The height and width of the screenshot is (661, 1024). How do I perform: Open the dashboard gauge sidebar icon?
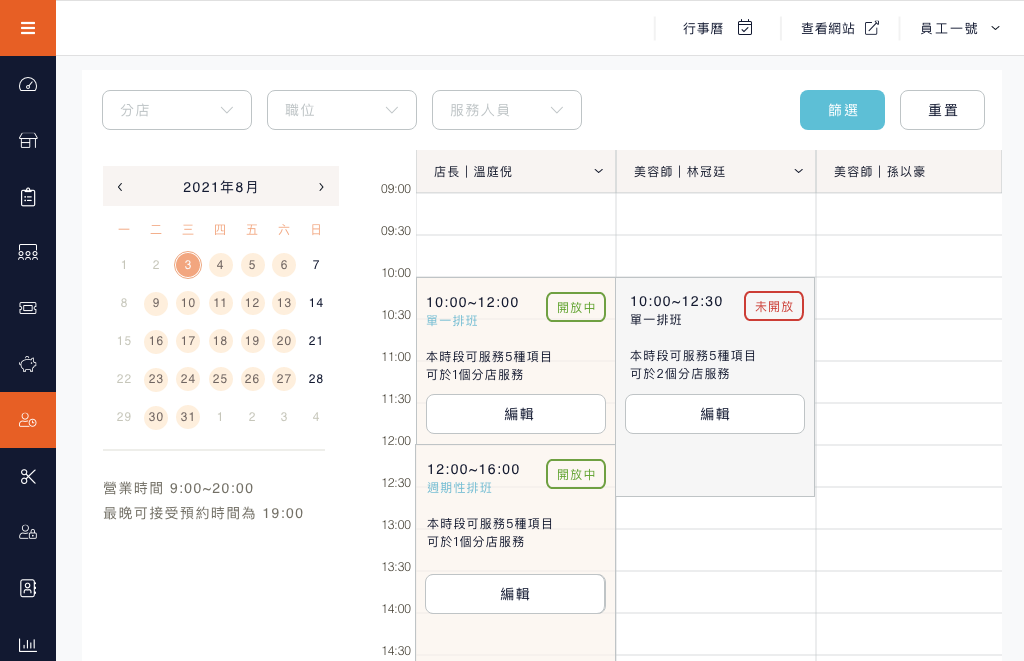pyautogui.click(x=27, y=84)
